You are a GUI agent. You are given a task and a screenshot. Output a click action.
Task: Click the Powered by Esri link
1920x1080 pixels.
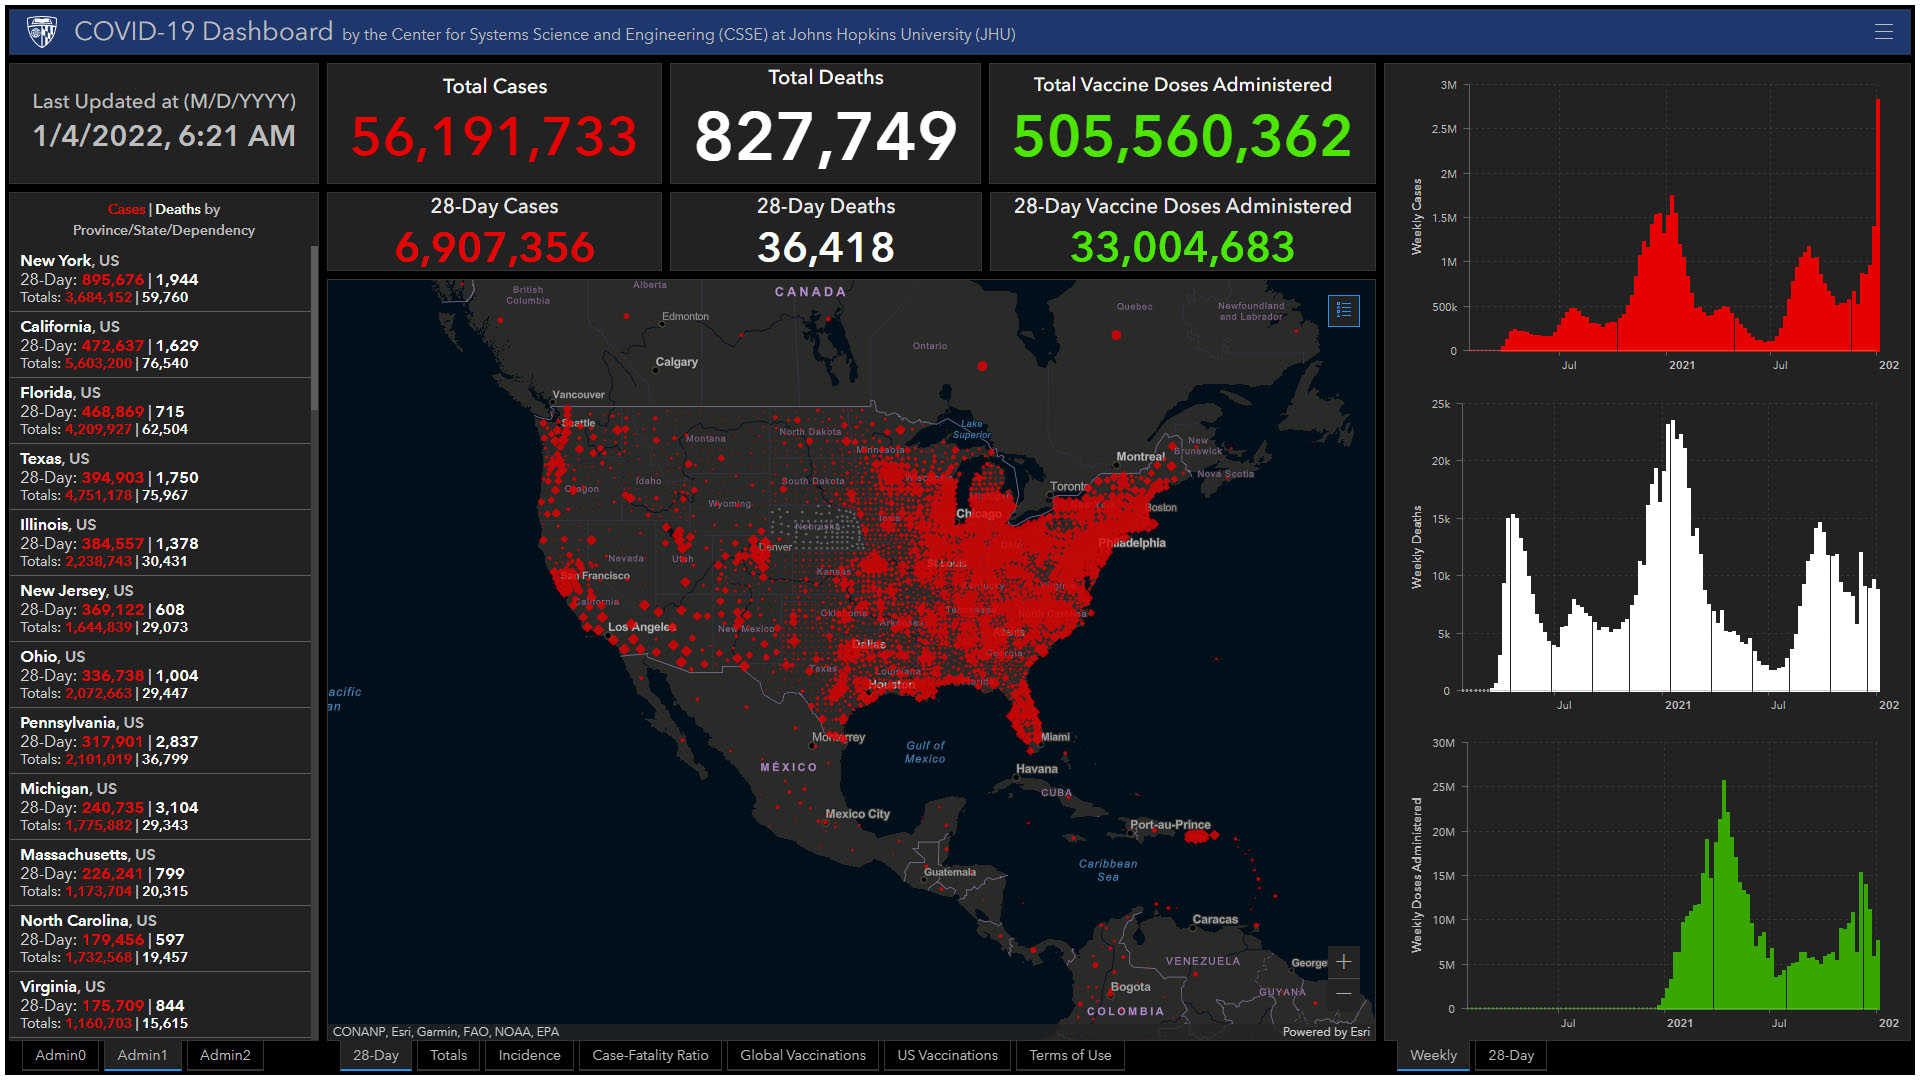[x=1326, y=1032]
